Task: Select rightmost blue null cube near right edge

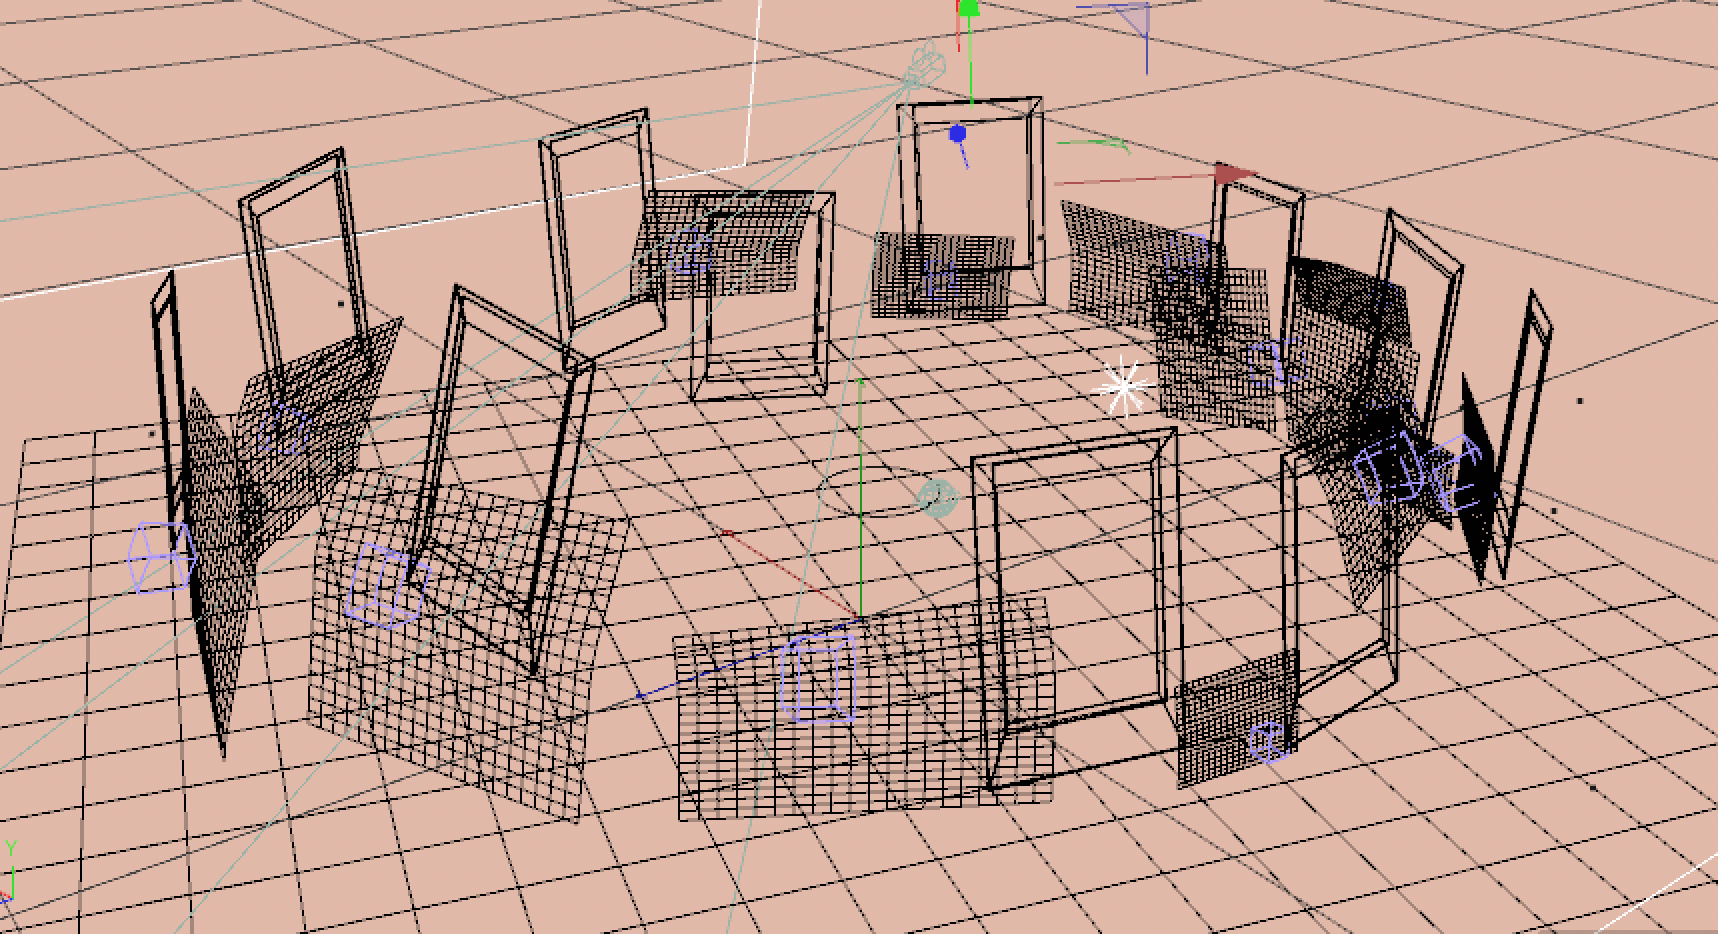Action: coord(1457,470)
